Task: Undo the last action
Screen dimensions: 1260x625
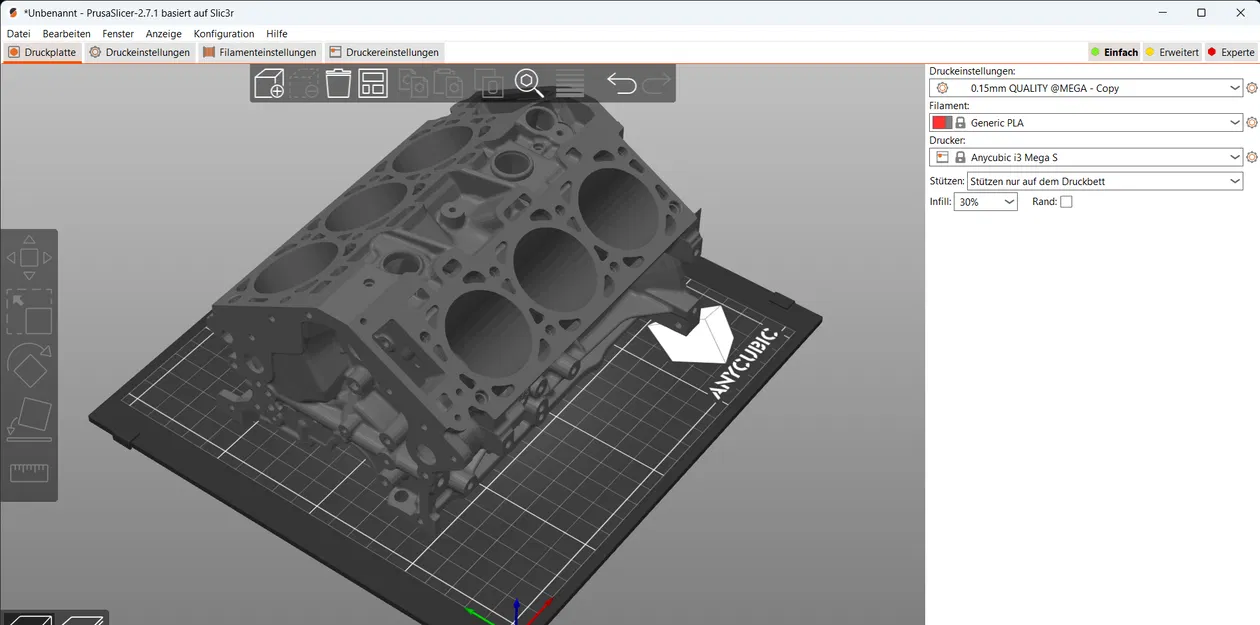Action: pyautogui.click(x=620, y=84)
